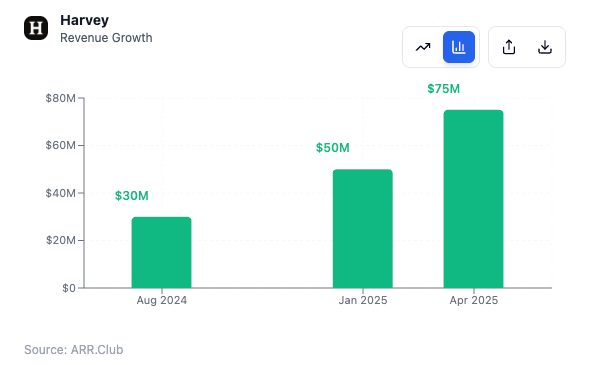Click the $80M axis label
The width and height of the screenshot is (605, 365).
coord(61,98)
